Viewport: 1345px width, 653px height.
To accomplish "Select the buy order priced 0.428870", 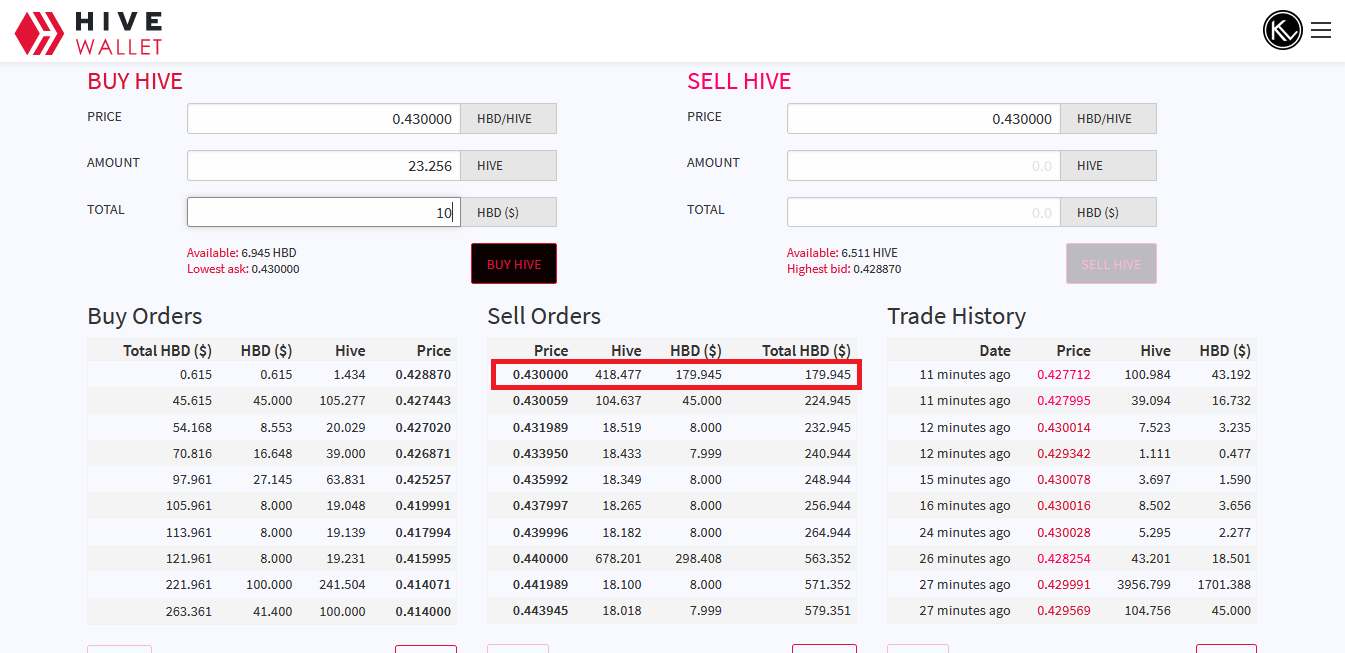I will (272, 375).
